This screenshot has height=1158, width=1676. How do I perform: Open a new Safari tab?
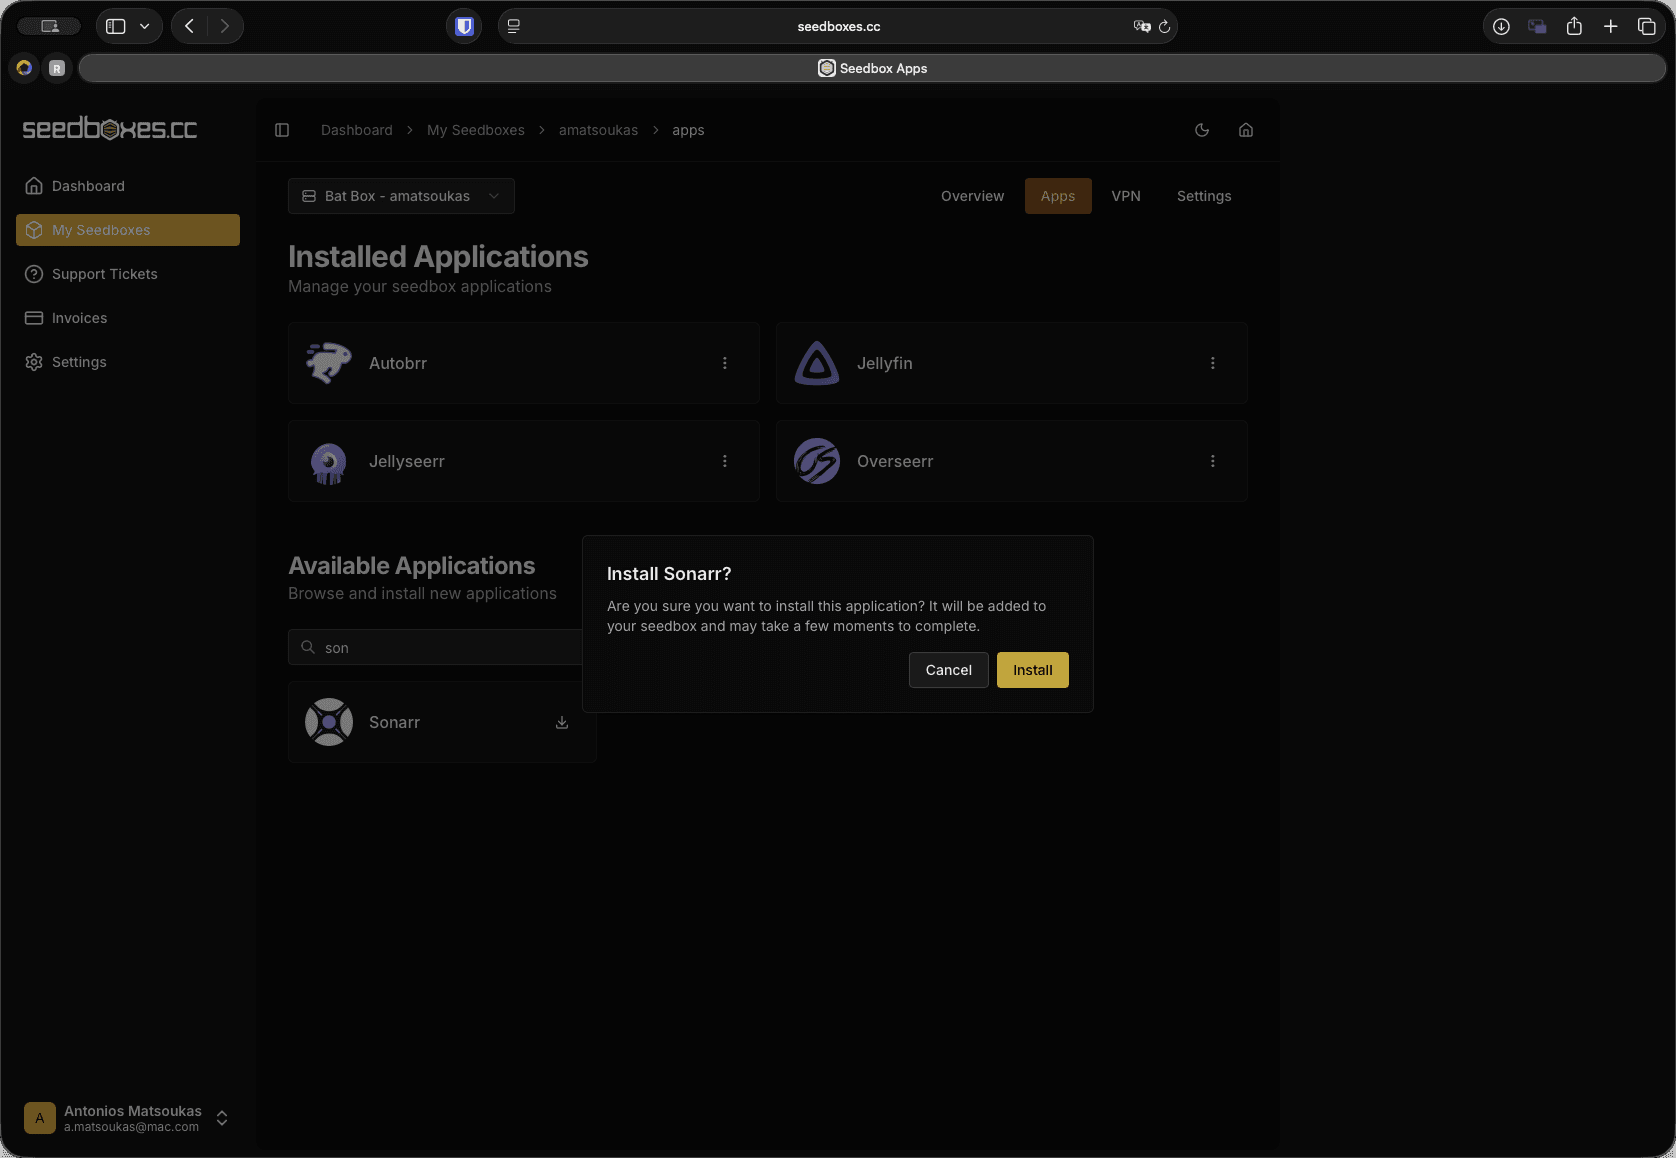pyautogui.click(x=1610, y=26)
